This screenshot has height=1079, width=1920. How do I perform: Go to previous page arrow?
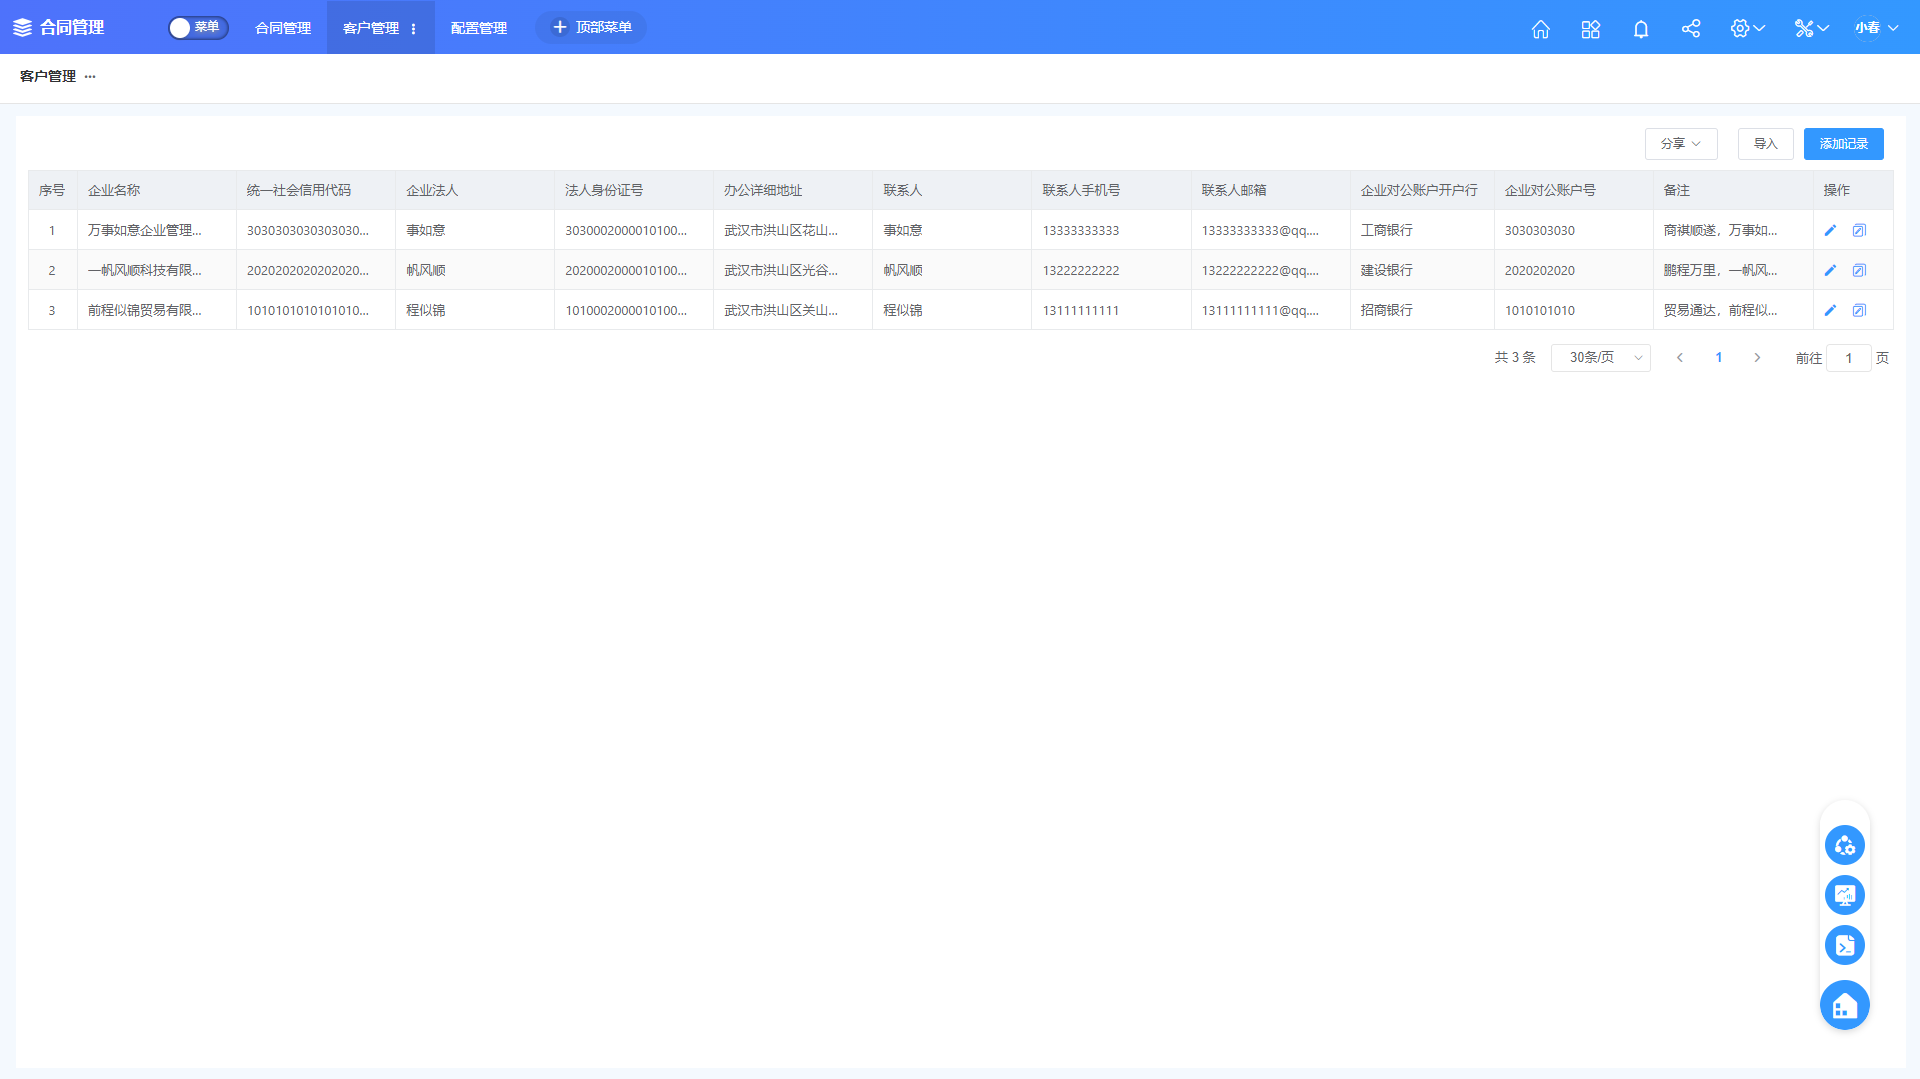coord(1680,358)
